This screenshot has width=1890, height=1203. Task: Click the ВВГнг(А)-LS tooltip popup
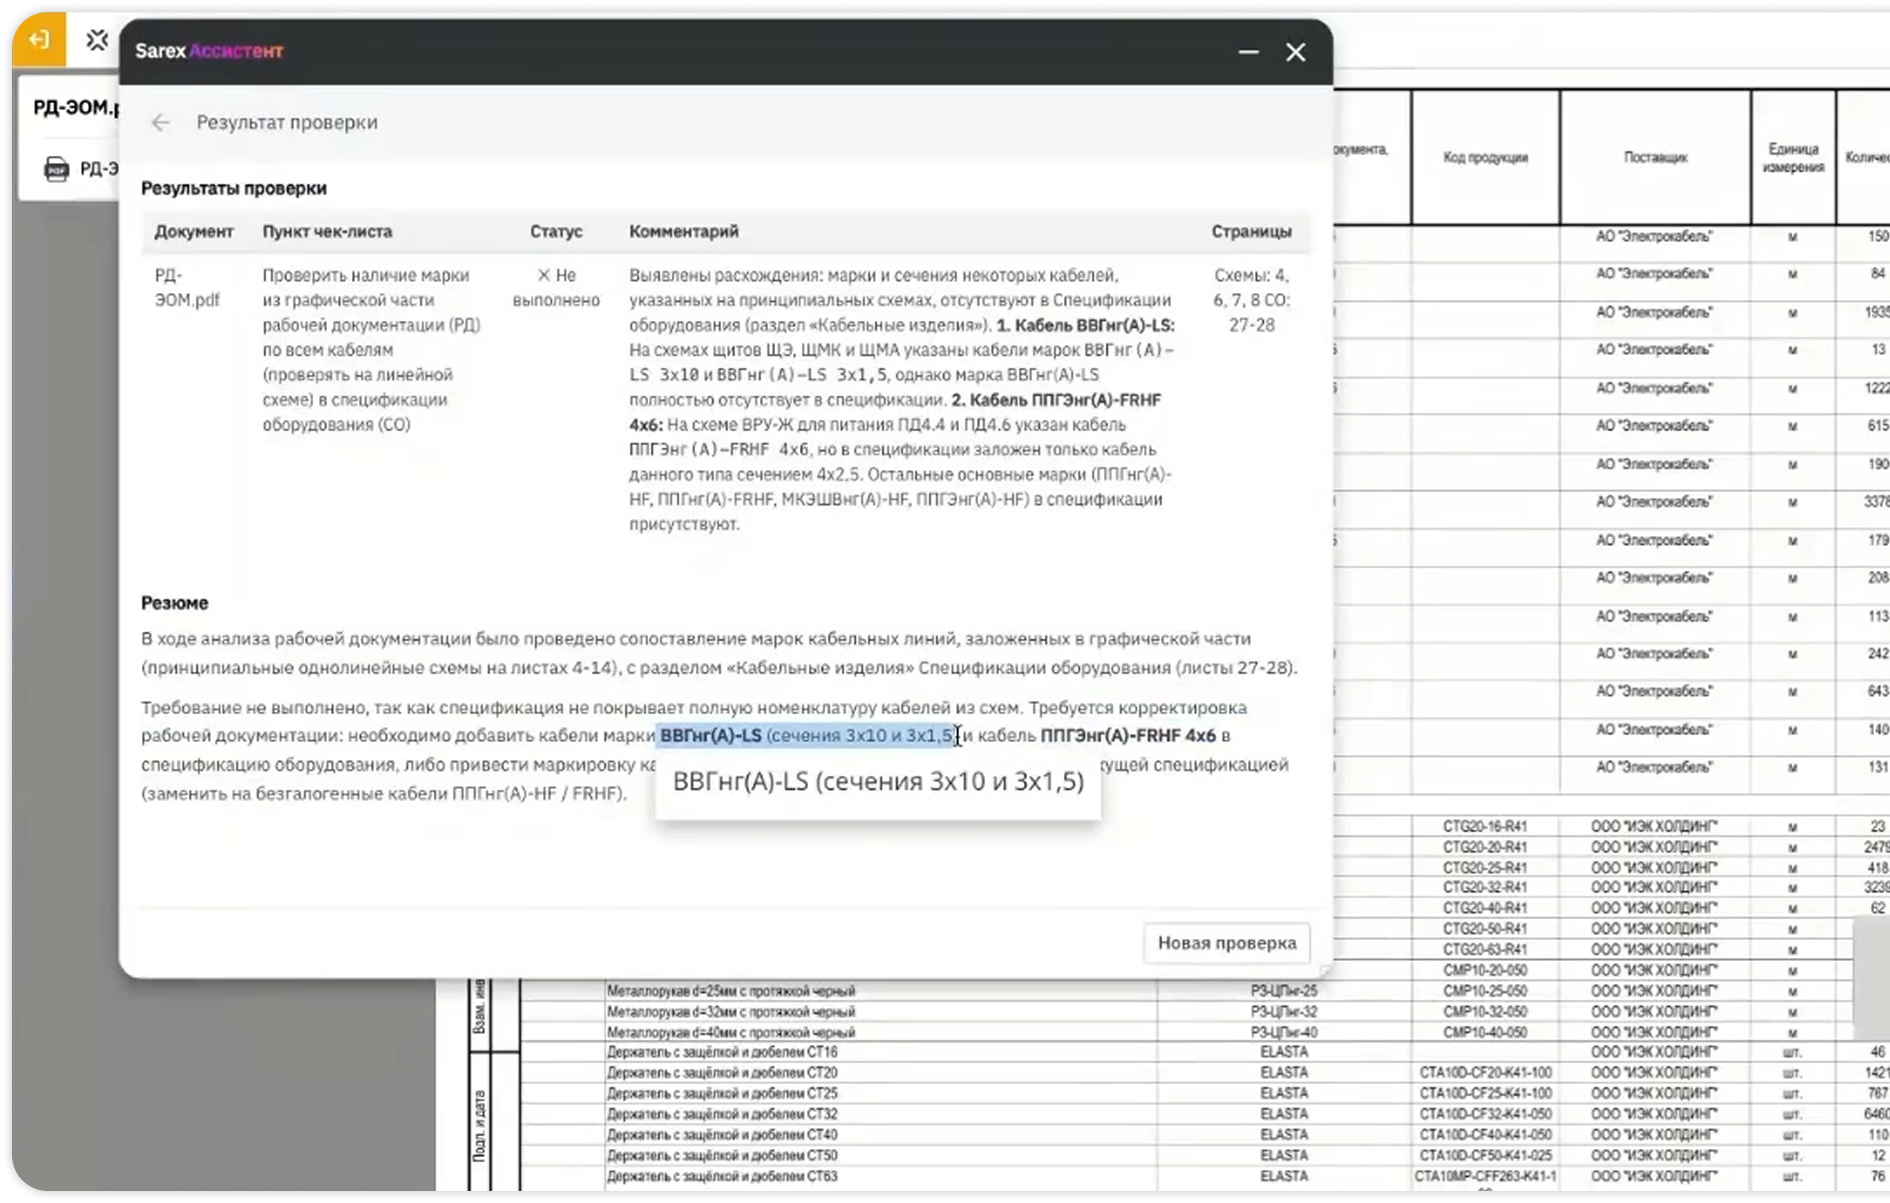878,782
